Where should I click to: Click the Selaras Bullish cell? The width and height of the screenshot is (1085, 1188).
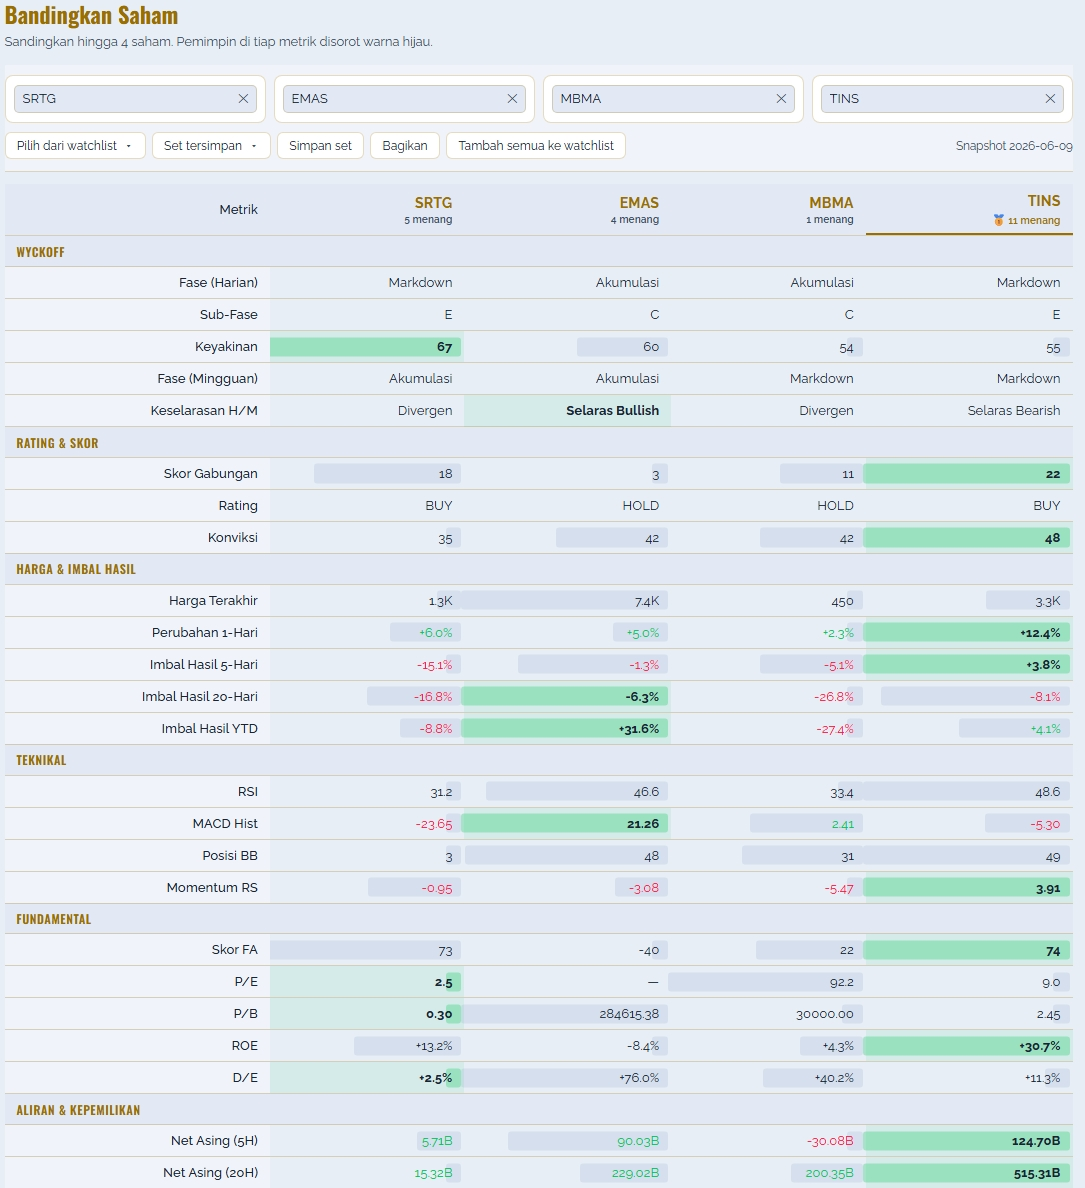click(567, 410)
